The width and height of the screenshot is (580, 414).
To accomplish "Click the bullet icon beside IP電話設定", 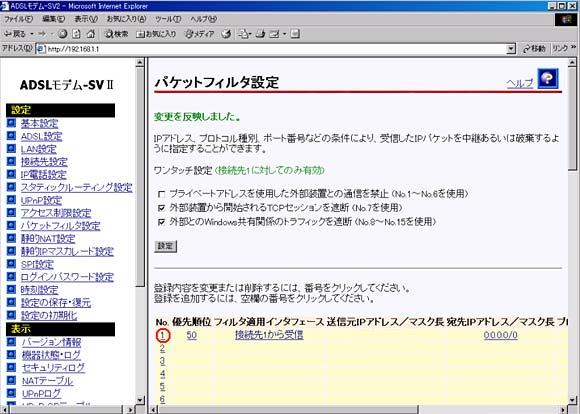I will tap(11, 174).
